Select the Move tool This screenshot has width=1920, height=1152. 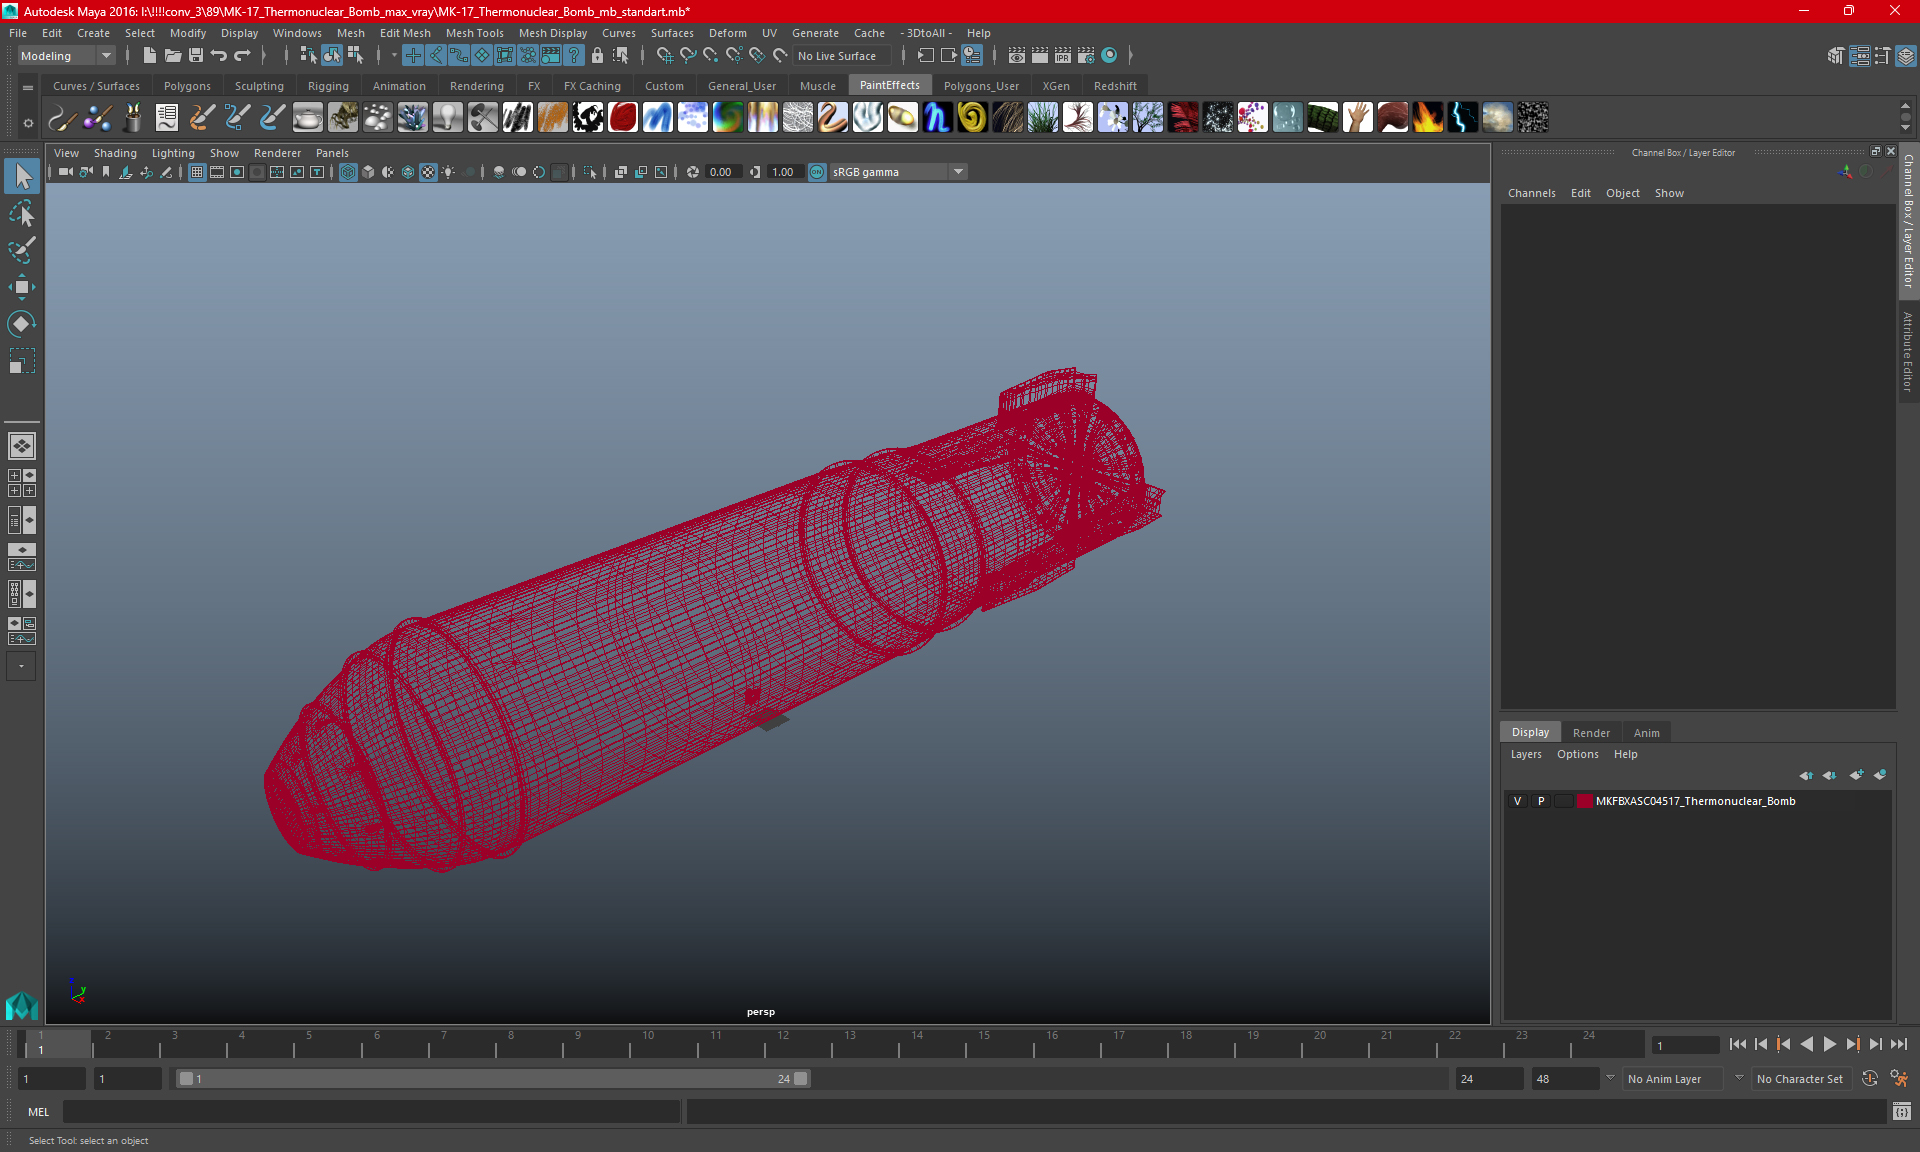click(x=22, y=287)
